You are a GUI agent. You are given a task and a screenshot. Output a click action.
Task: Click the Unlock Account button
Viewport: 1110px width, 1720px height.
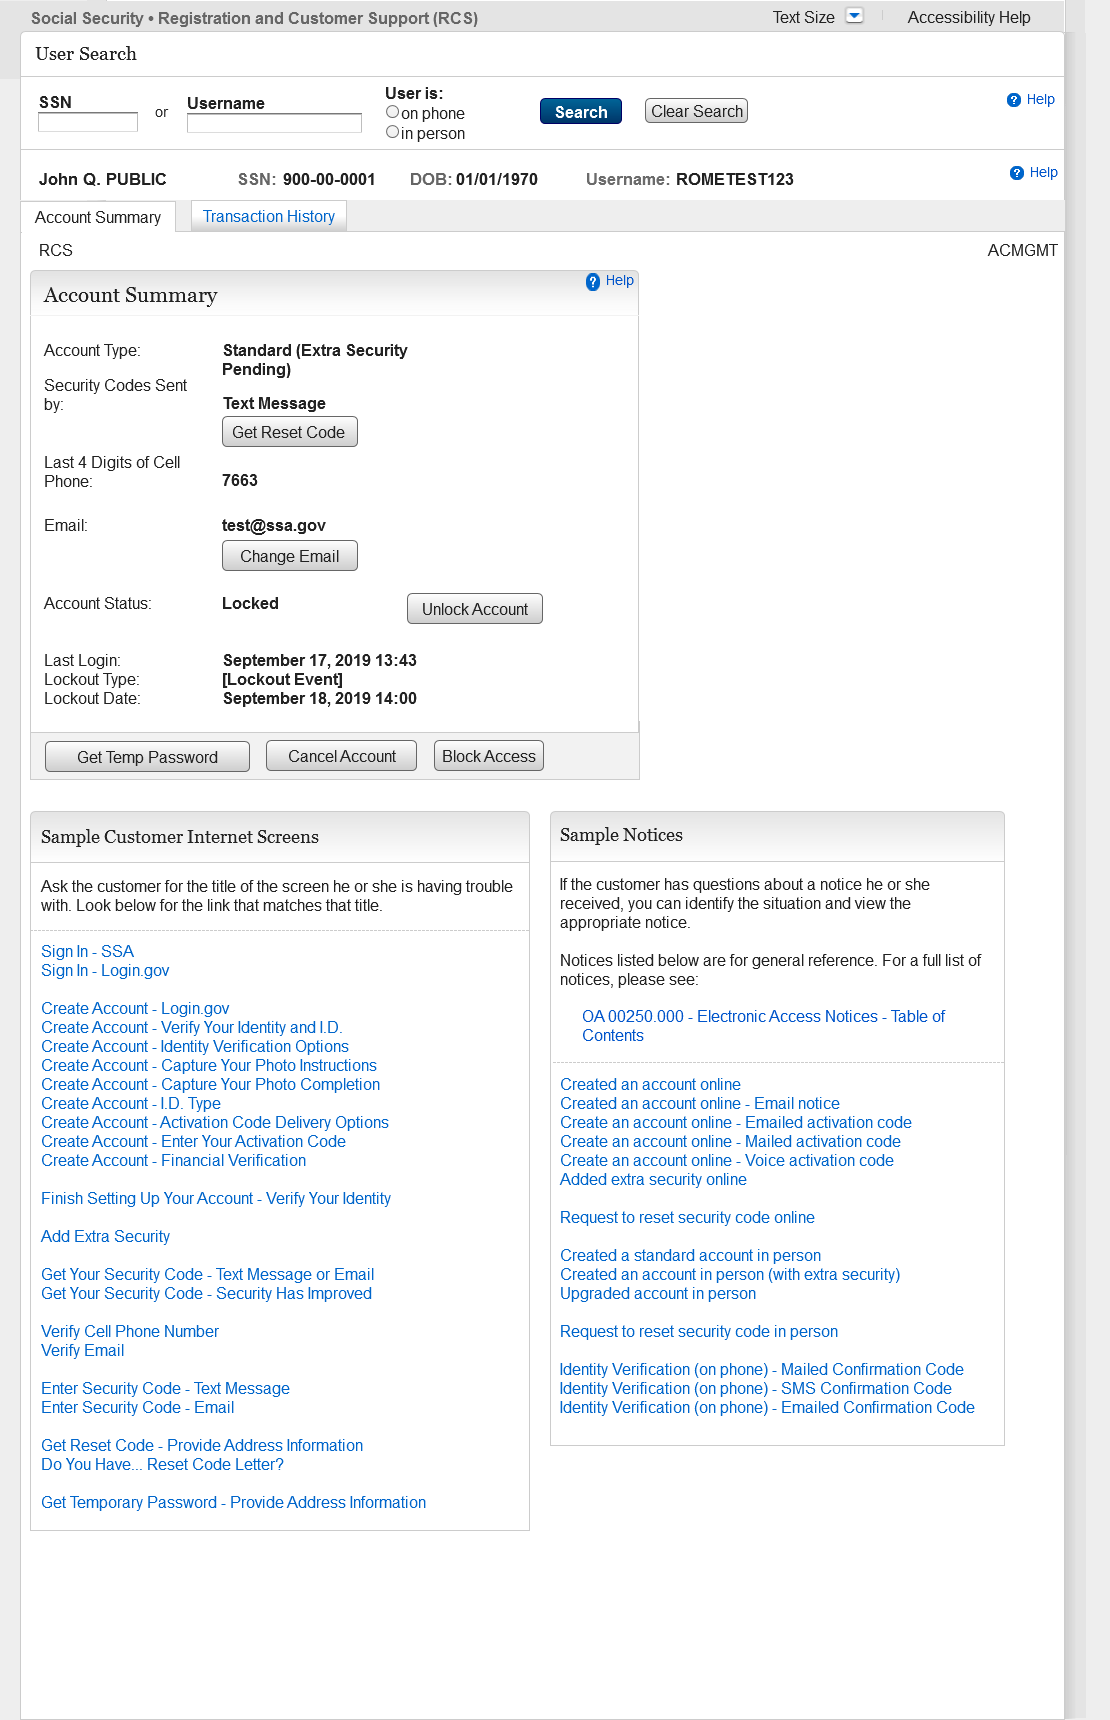[x=475, y=609]
